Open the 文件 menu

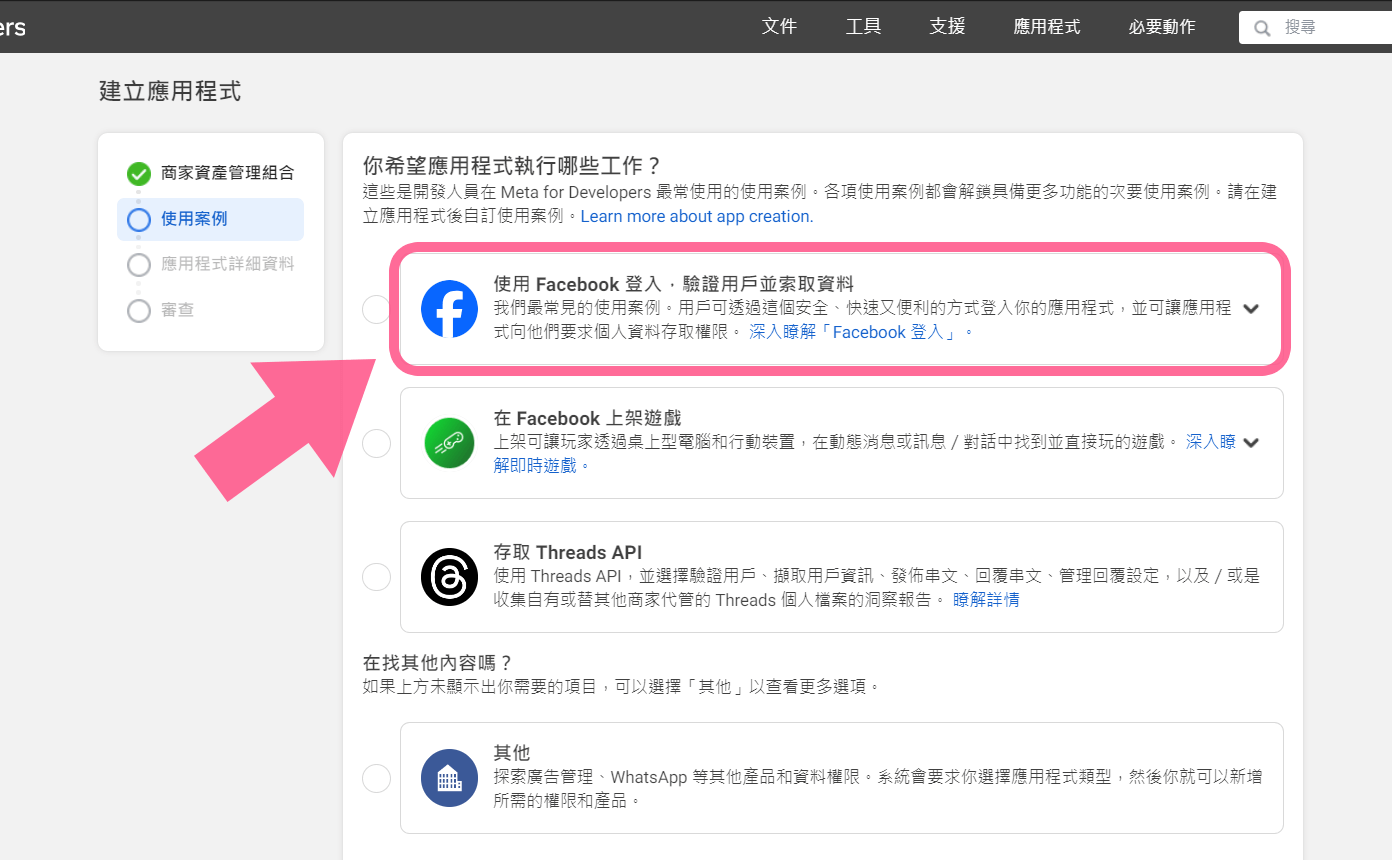[x=779, y=27]
